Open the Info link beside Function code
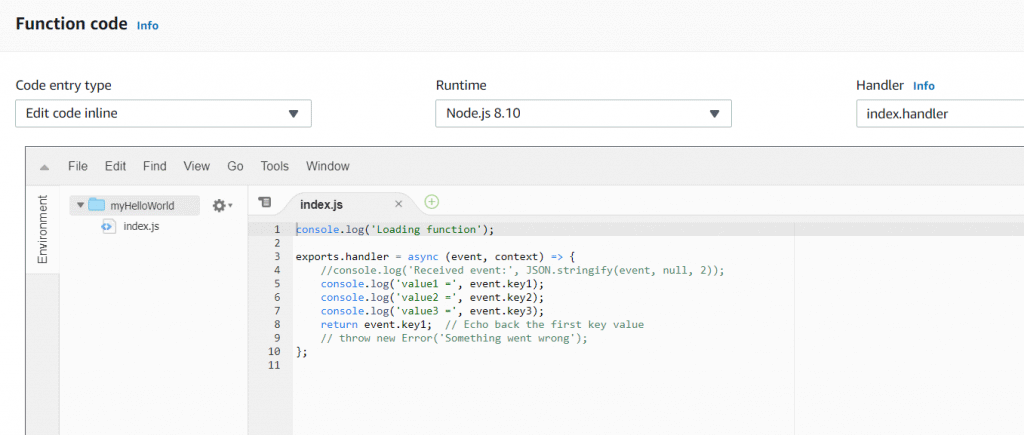 (x=148, y=25)
